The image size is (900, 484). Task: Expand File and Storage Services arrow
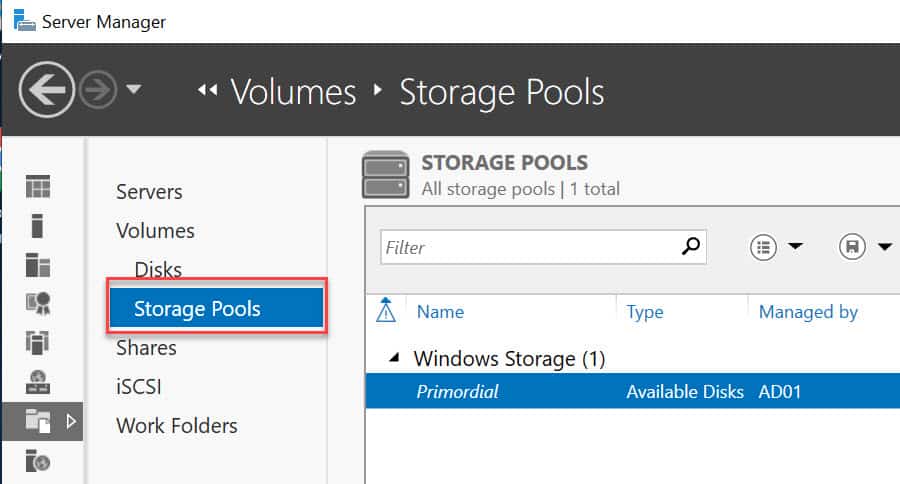tap(71, 421)
